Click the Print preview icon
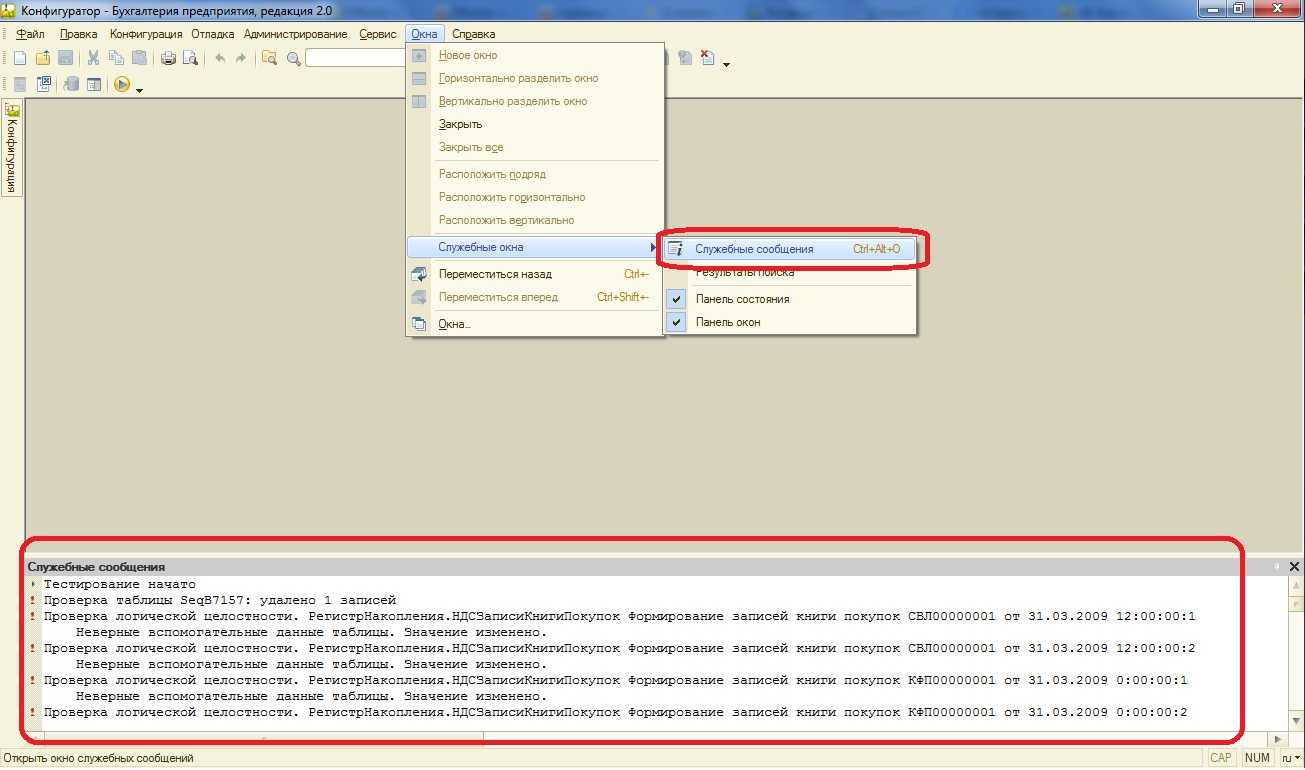1305x770 pixels. tap(190, 58)
